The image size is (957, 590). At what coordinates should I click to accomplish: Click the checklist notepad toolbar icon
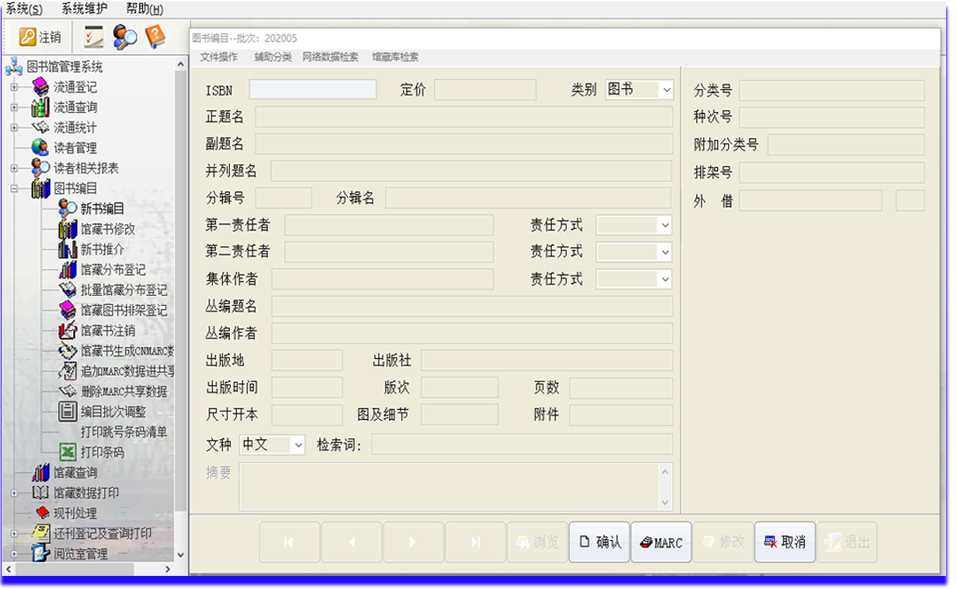click(x=94, y=37)
